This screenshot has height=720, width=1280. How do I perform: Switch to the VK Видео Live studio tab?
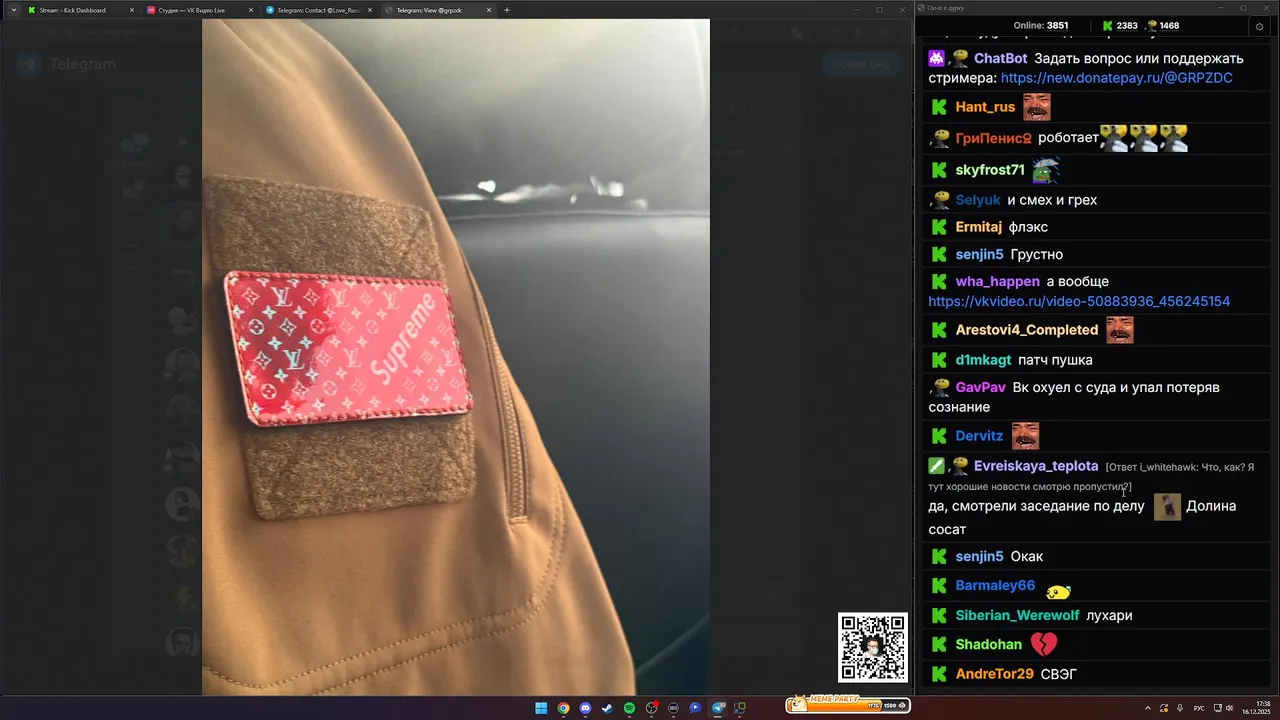coord(198,10)
